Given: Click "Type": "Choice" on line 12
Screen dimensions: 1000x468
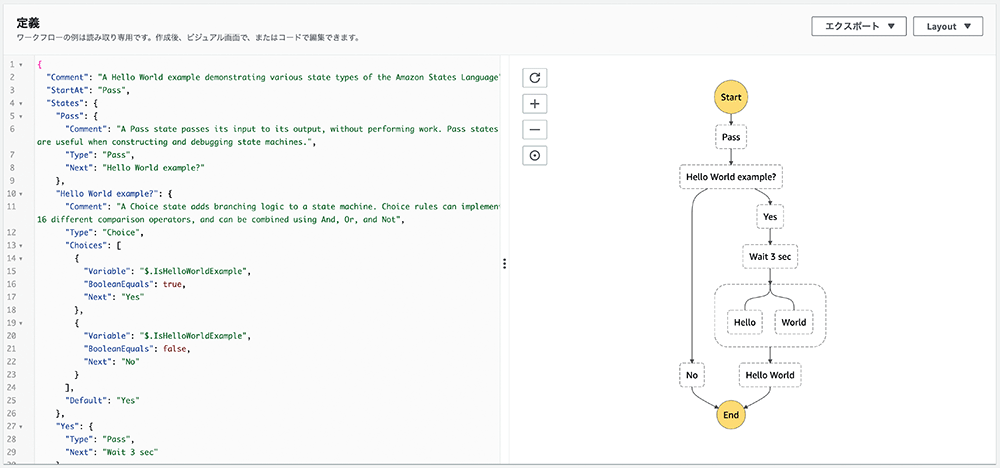Looking at the screenshot, I should coord(105,233).
